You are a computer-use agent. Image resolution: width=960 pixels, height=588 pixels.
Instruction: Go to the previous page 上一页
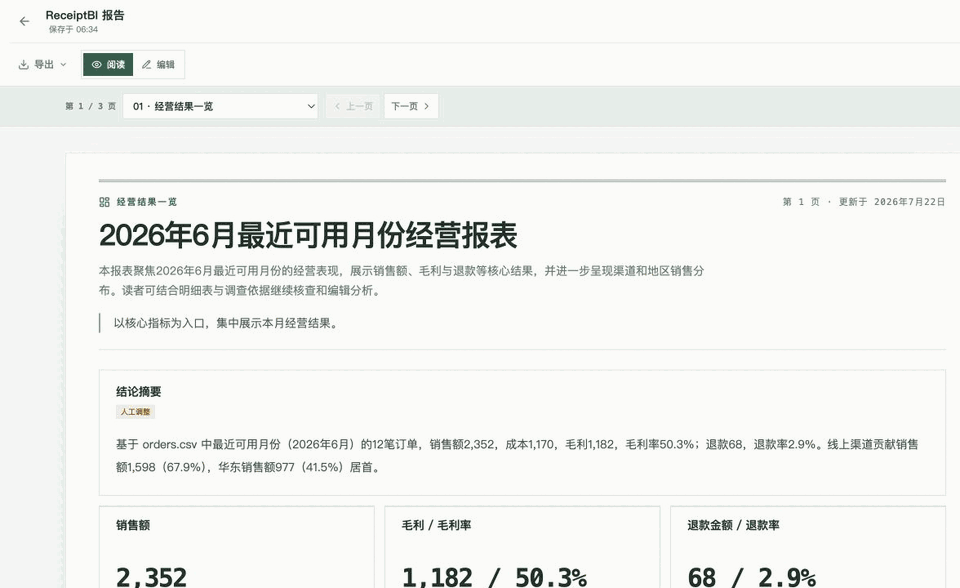pyautogui.click(x=353, y=106)
